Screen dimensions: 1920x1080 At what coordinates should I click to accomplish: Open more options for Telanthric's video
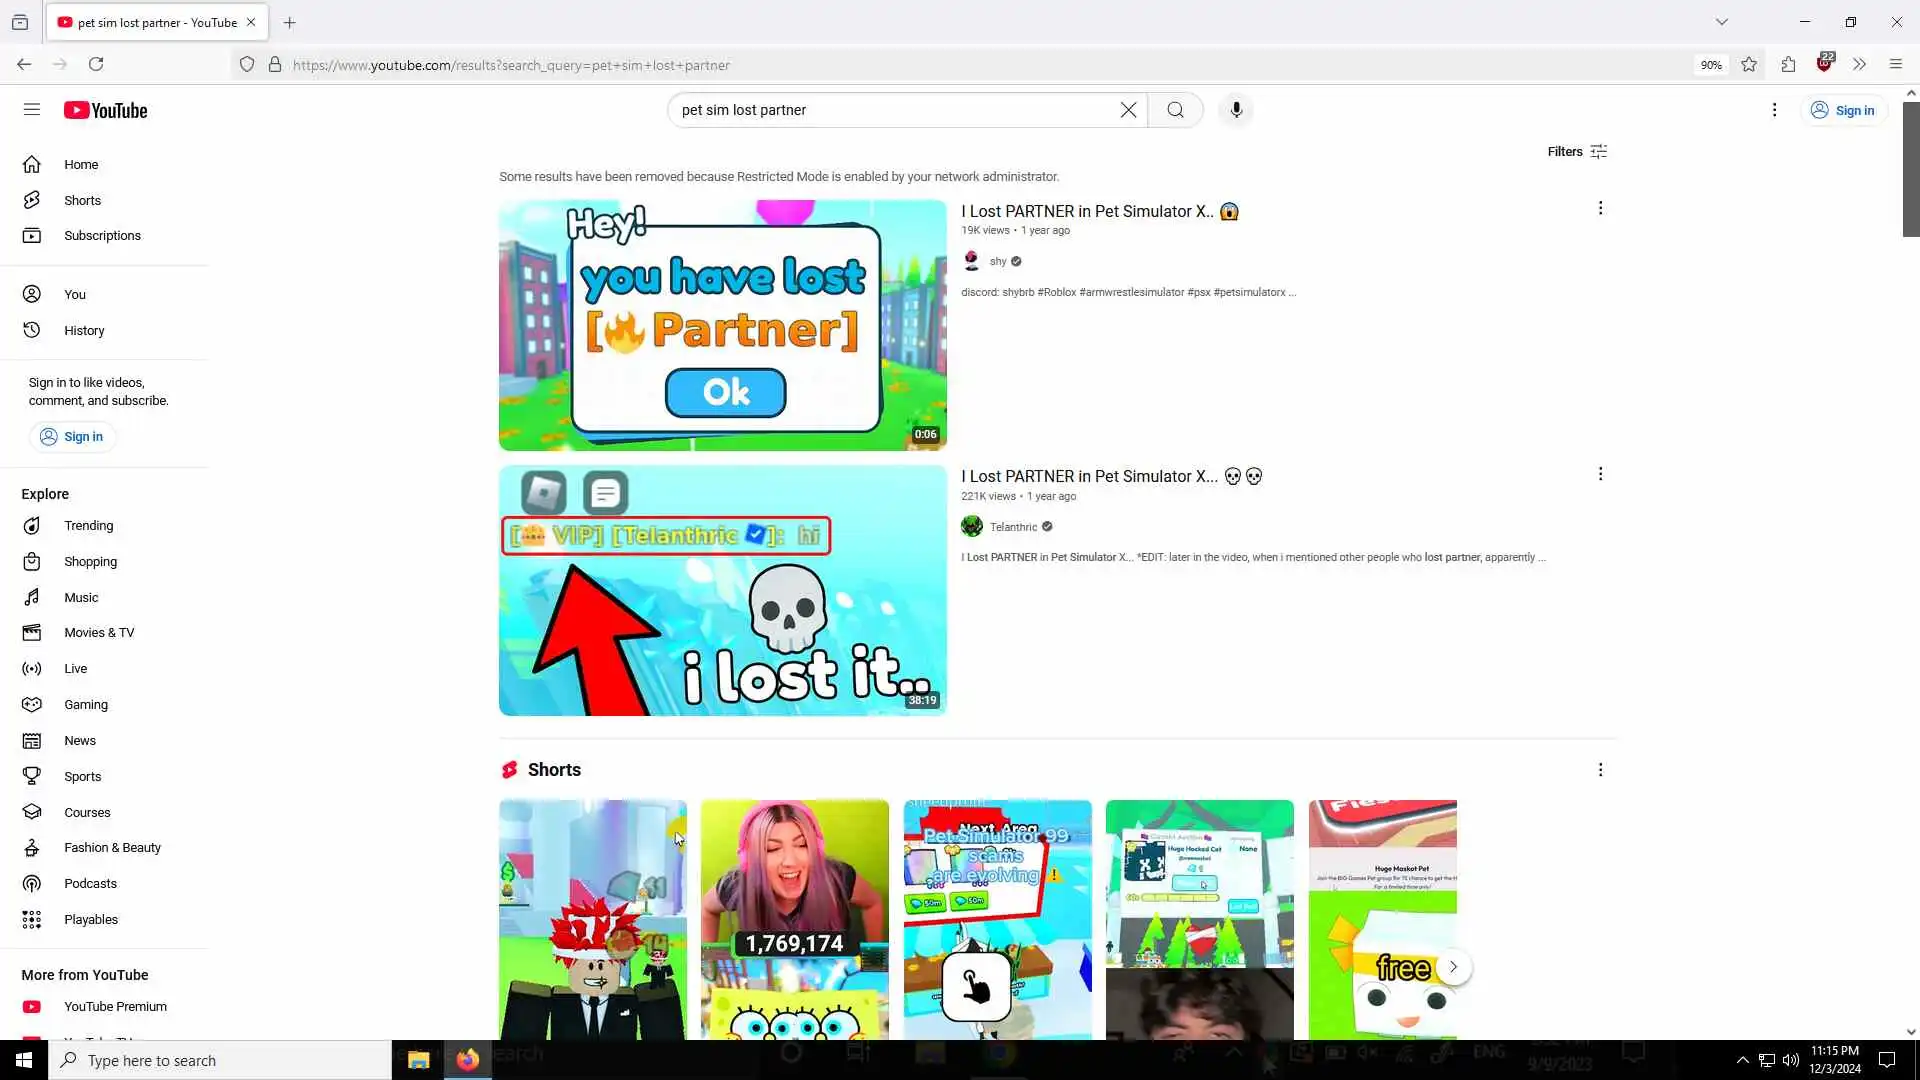tap(1600, 474)
